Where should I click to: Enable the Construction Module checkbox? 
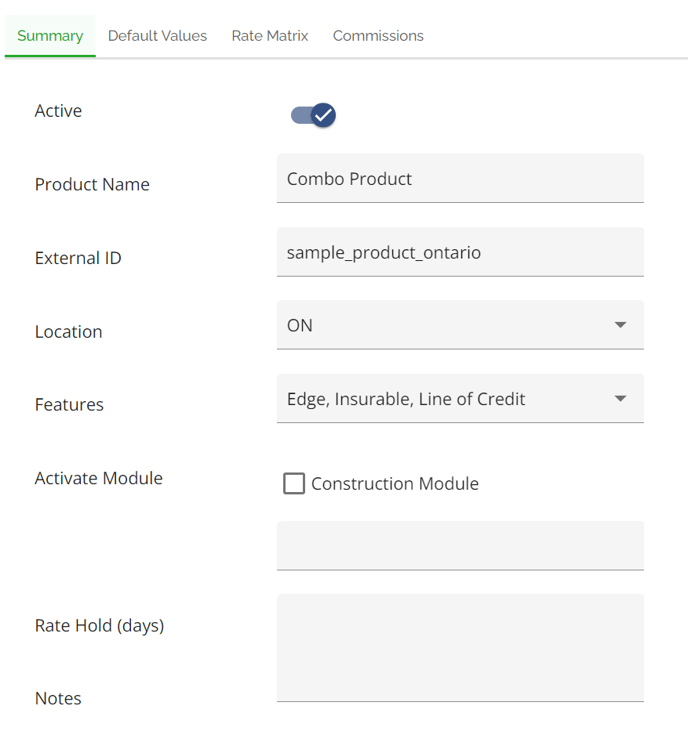click(294, 484)
